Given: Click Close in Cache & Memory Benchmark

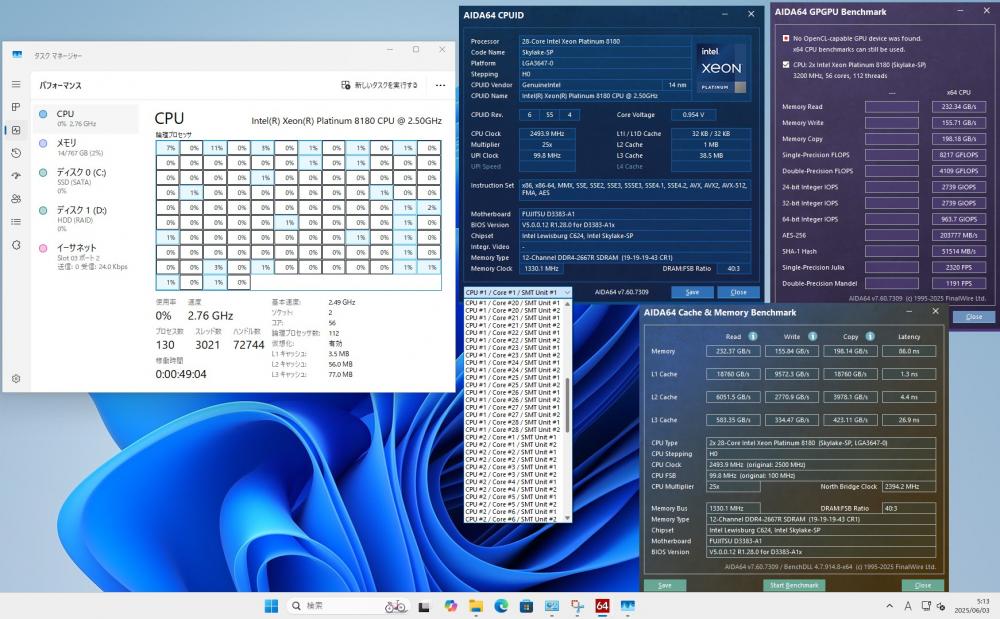Looking at the screenshot, I should [x=923, y=585].
